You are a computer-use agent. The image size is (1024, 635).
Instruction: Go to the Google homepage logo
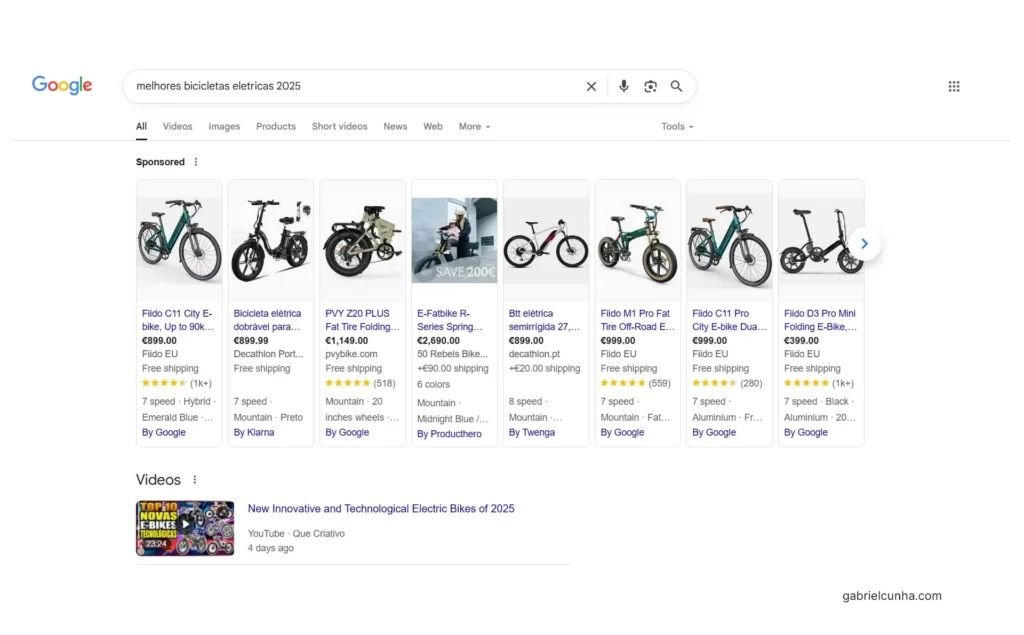pyautogui.click(x=62, y=85)
